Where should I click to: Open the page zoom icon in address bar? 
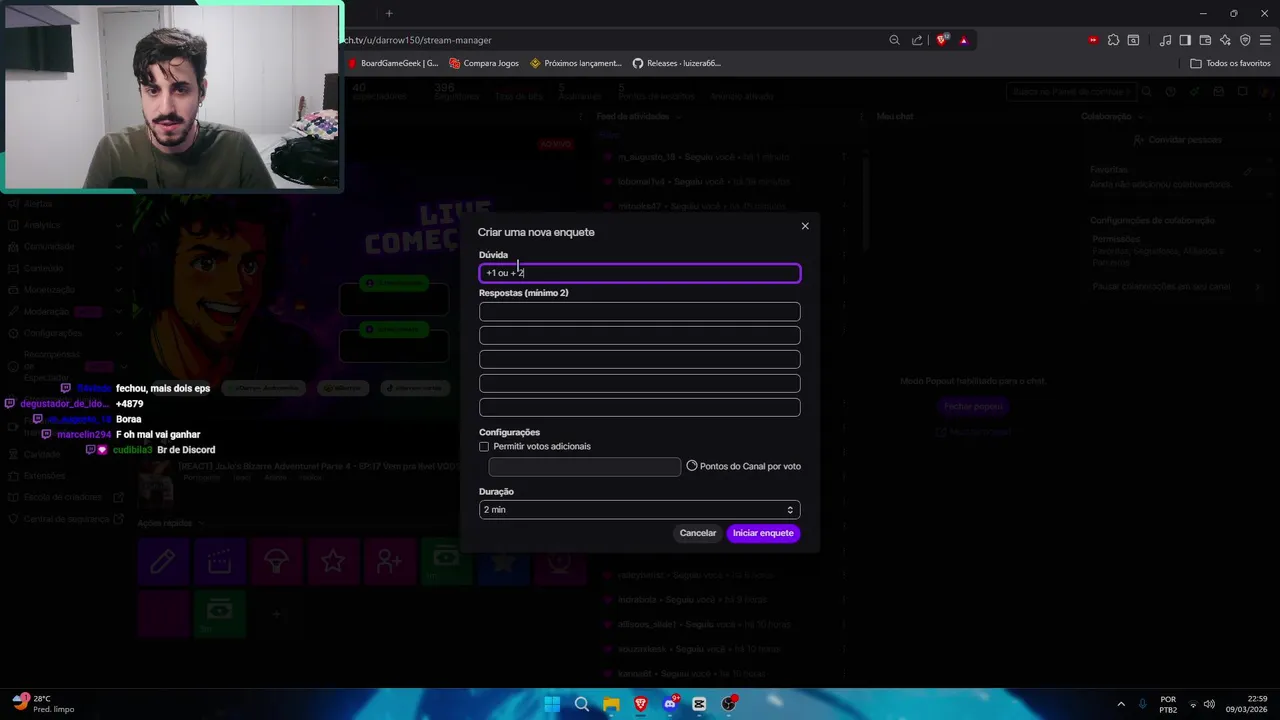pos(894,40)
